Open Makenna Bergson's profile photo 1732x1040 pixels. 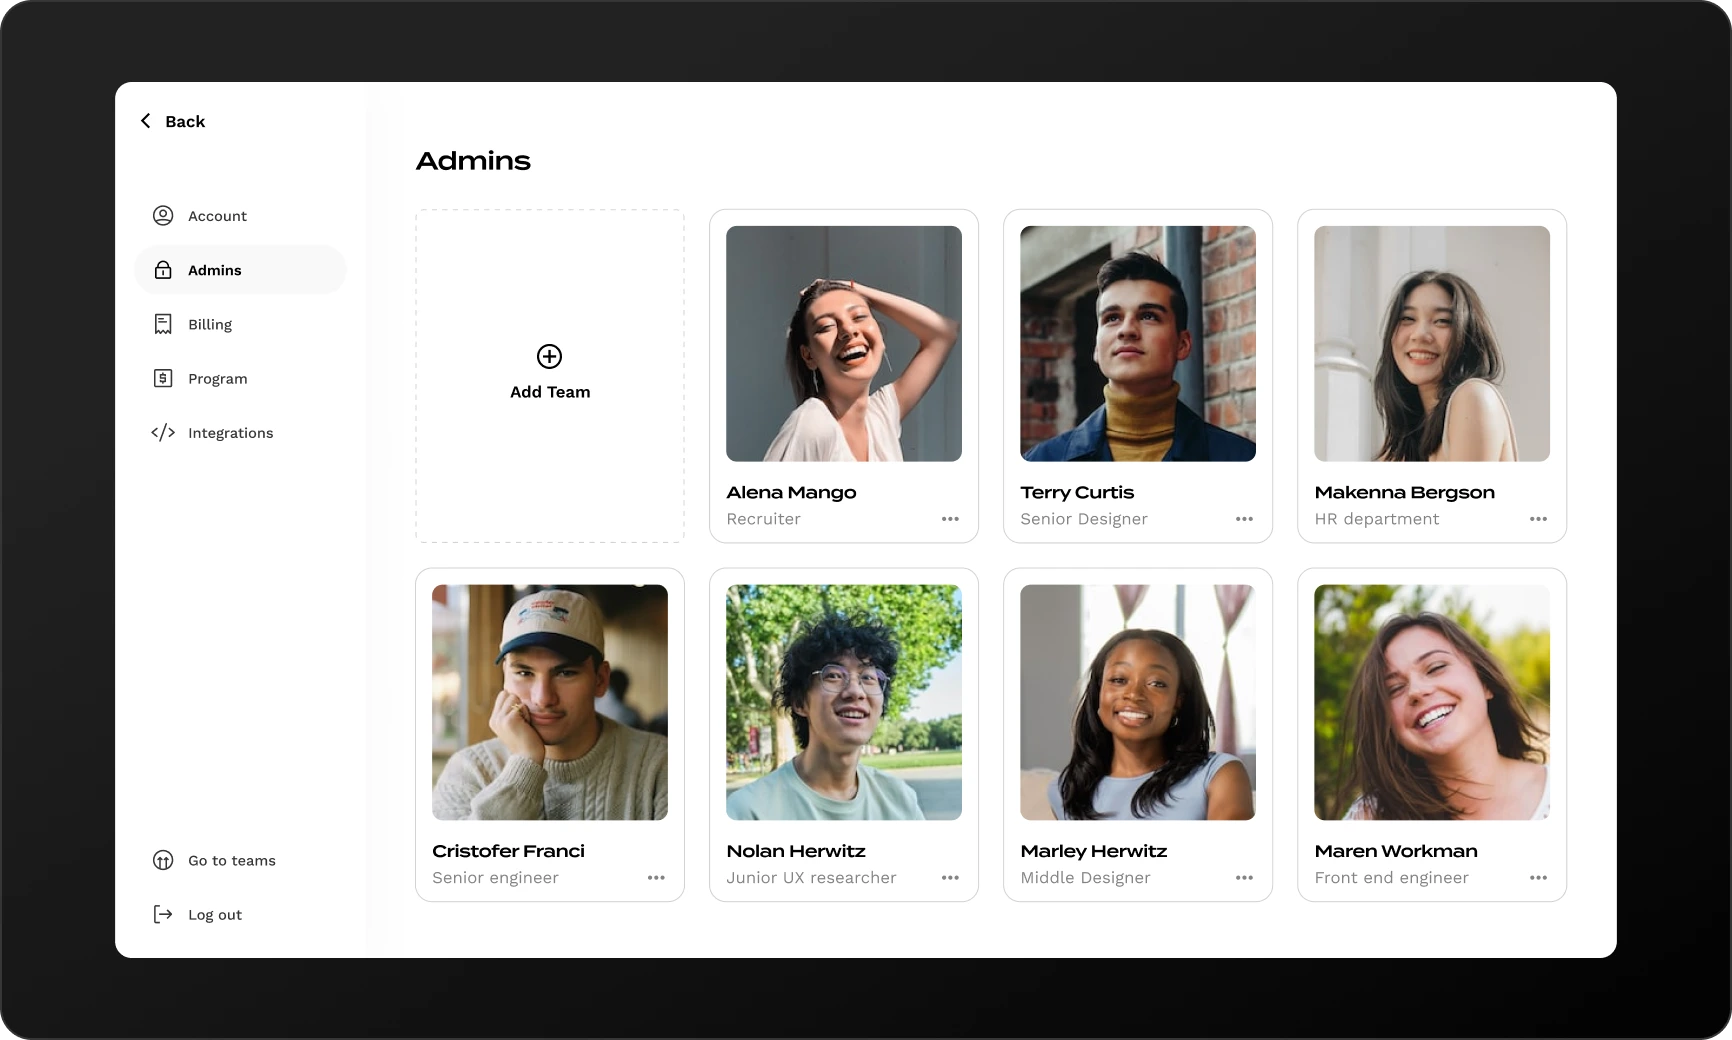click(1432, 344)
